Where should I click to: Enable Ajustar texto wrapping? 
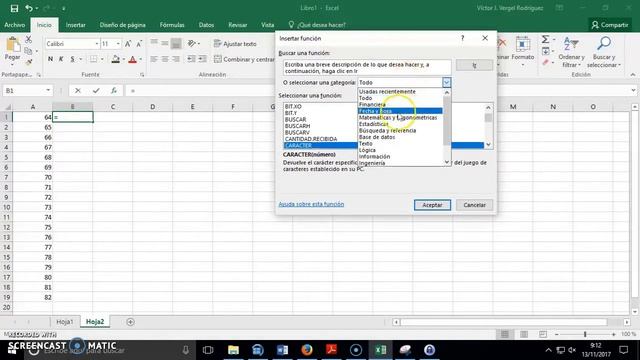(x=235, y=44)
